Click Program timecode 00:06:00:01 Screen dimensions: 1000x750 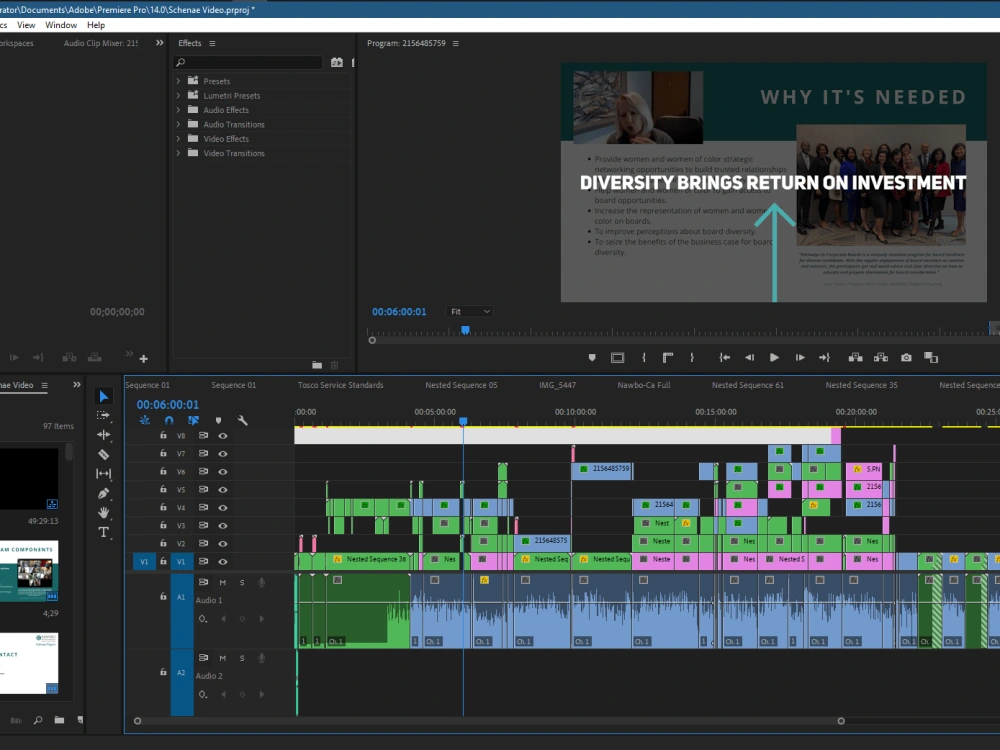coord(399,312)
